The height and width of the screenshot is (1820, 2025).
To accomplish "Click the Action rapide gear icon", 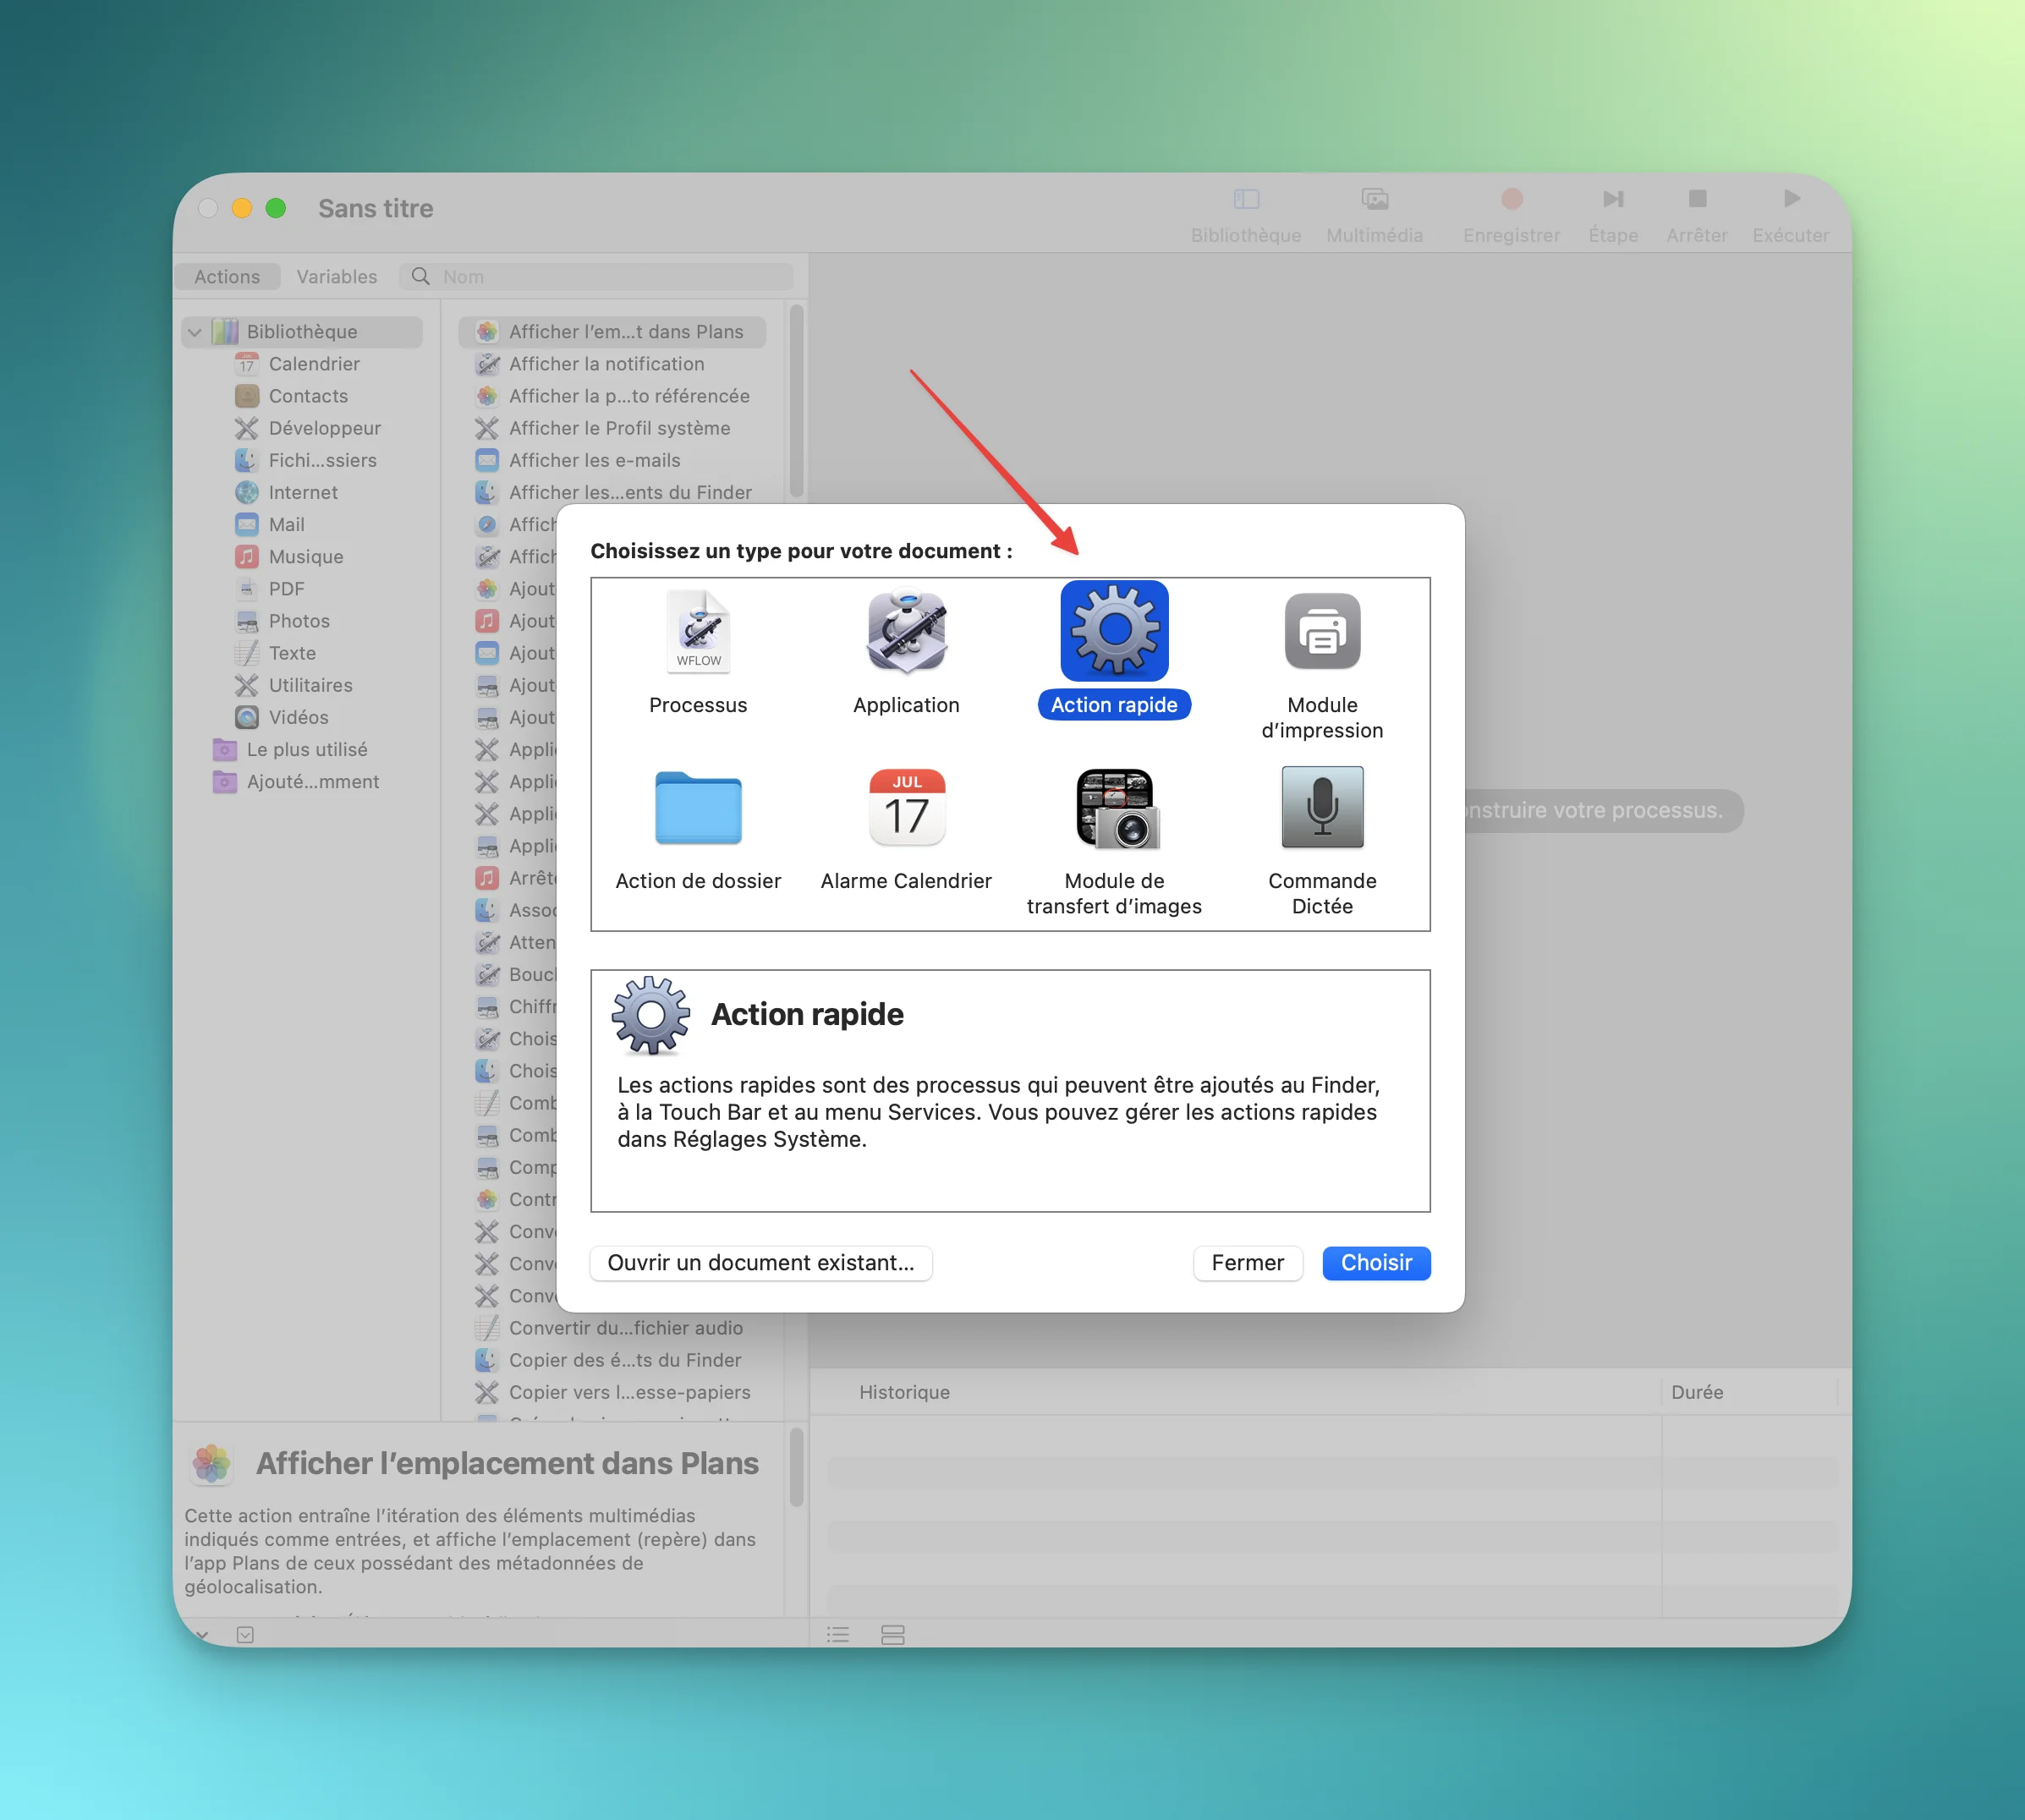I will (x=1114, y=632).
